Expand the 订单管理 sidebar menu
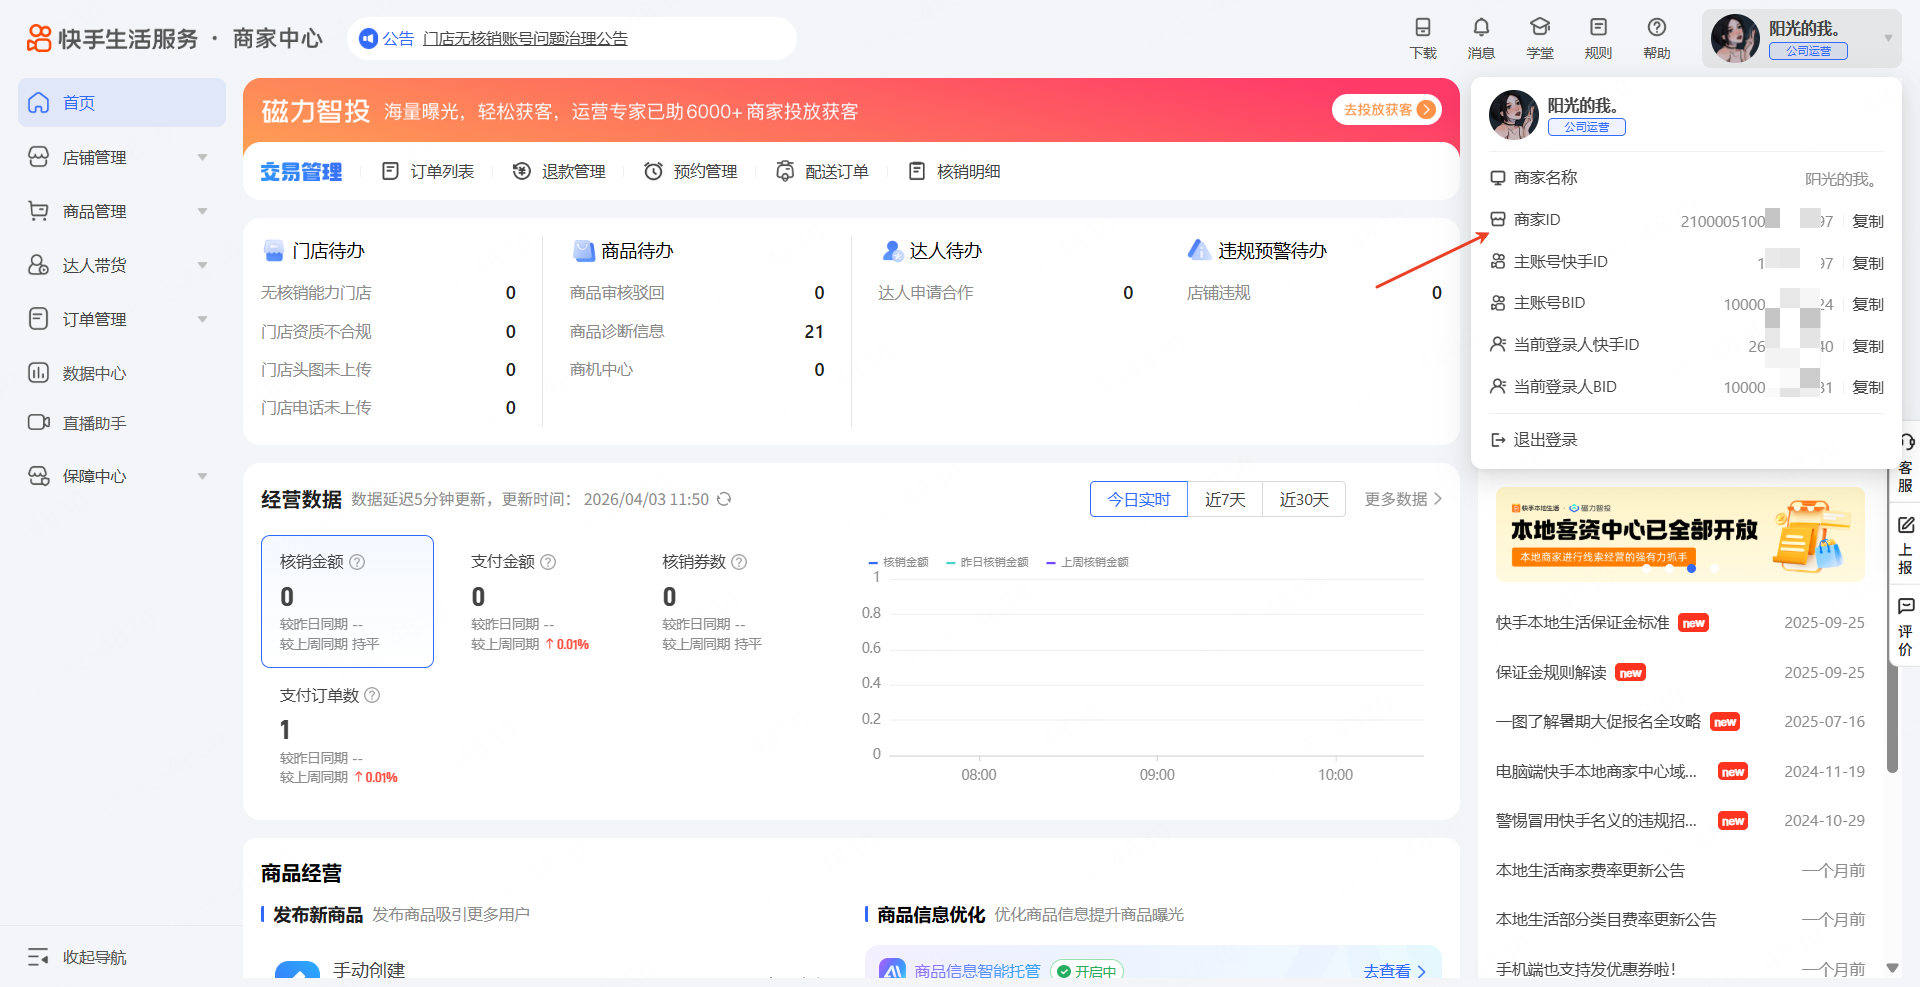 pyautogui.click(x=203, y=319)
